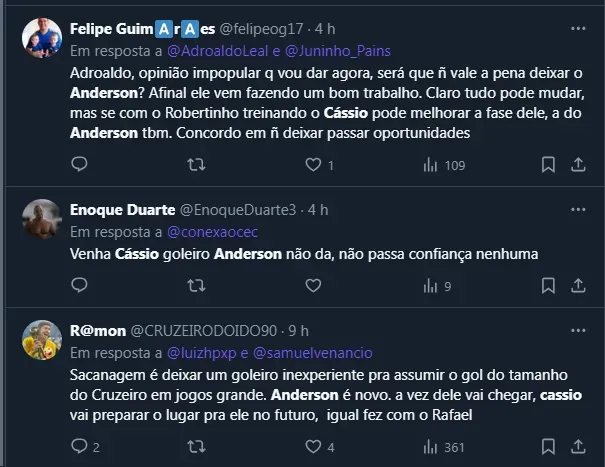This screenshot has height=467, width=605.
Task: Like Enoque Duarte's tweet
Action: [x=312, y=286]
